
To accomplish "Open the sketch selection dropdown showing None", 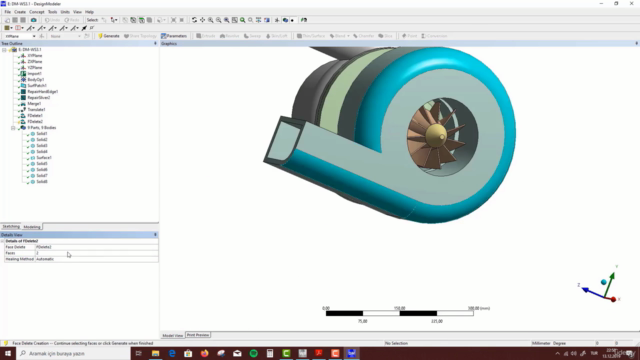I will pyautogui.click(x=79, y=36).
